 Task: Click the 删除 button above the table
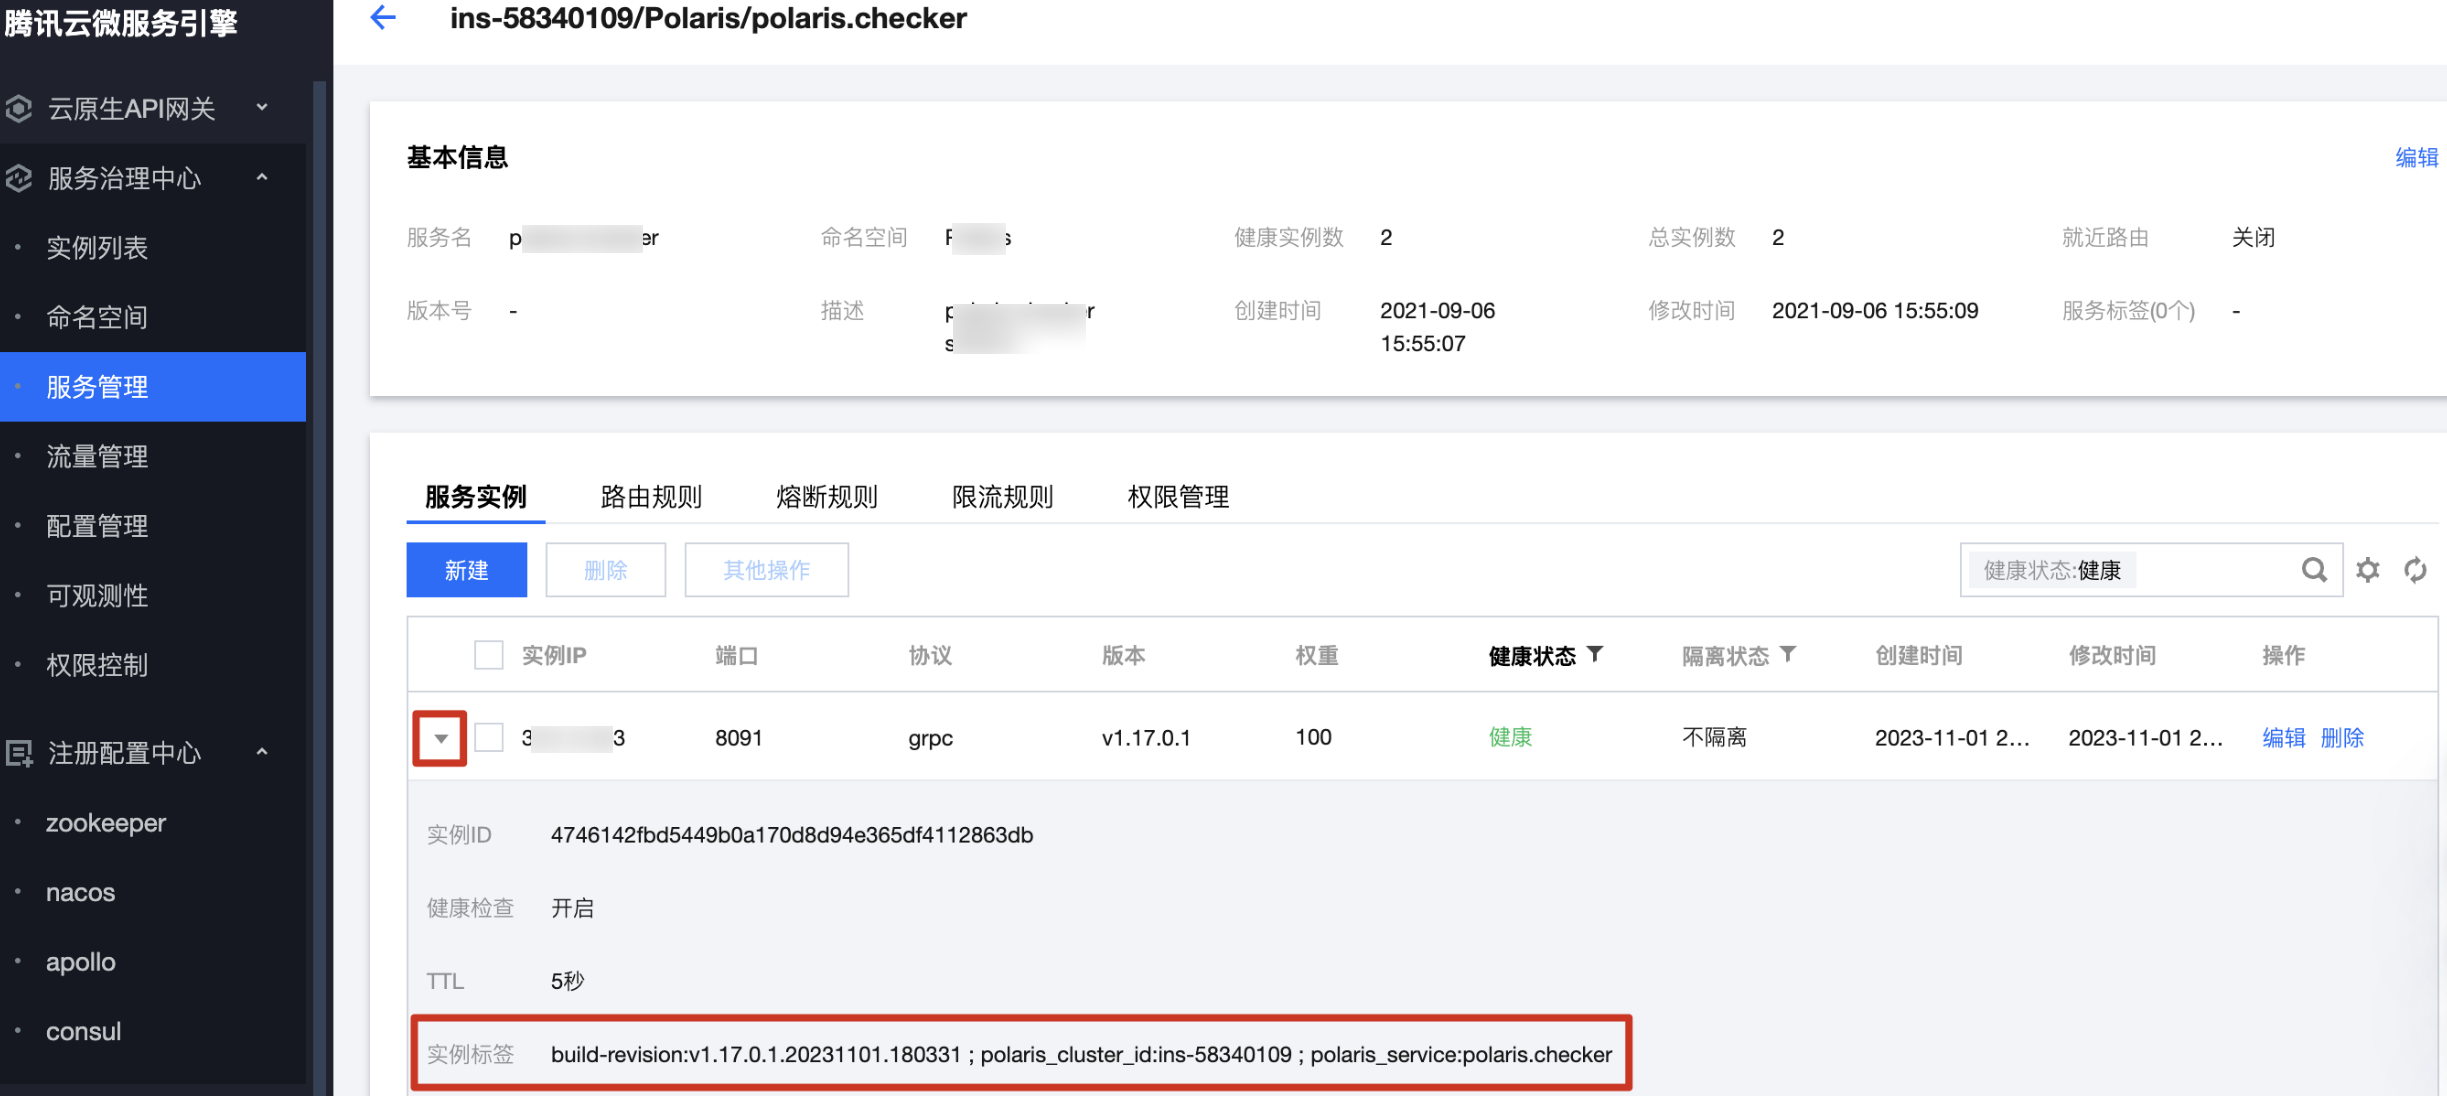605,570
